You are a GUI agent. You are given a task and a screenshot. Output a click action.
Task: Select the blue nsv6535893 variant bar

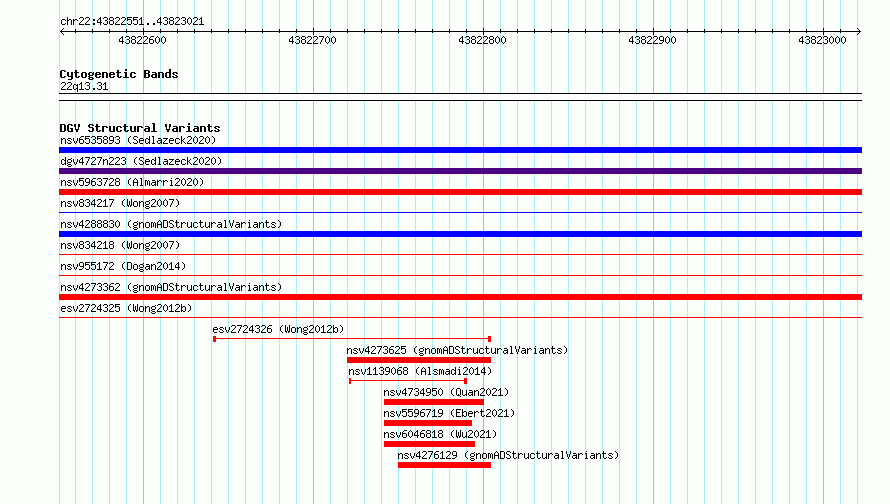[x=460, y=150]
